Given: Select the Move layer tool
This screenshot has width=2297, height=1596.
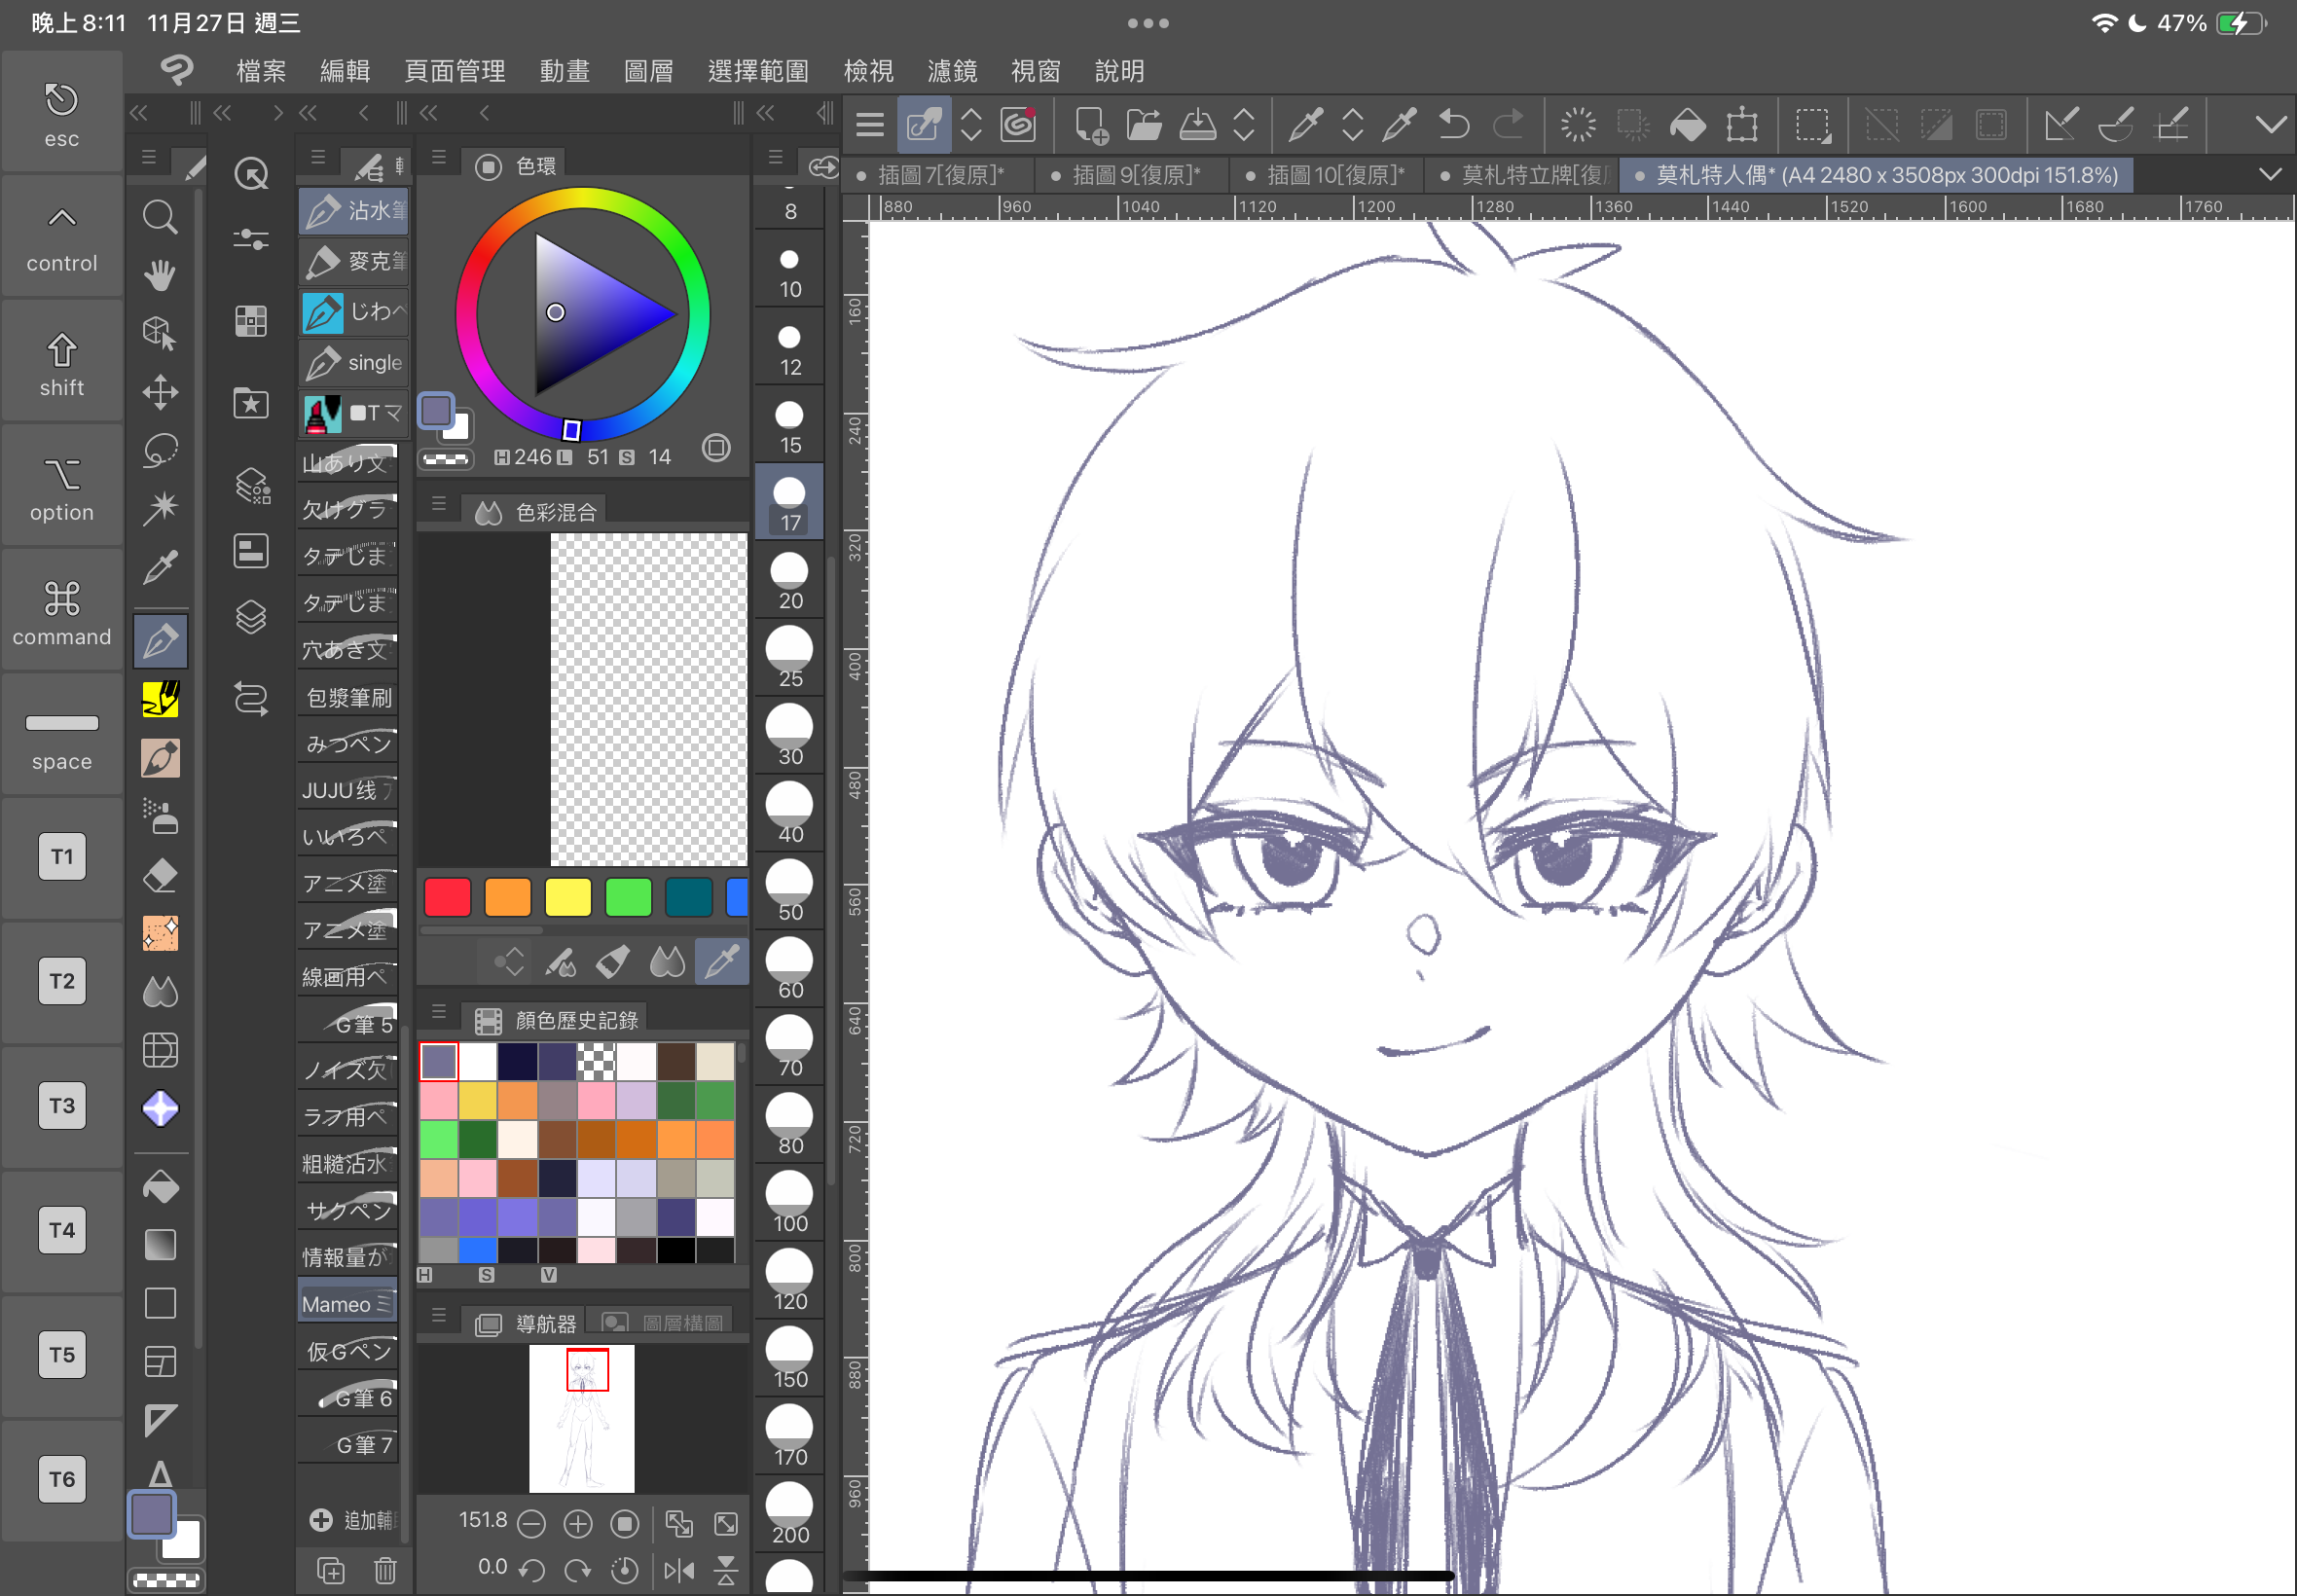Looking at the screenshot, I should 160,392.
